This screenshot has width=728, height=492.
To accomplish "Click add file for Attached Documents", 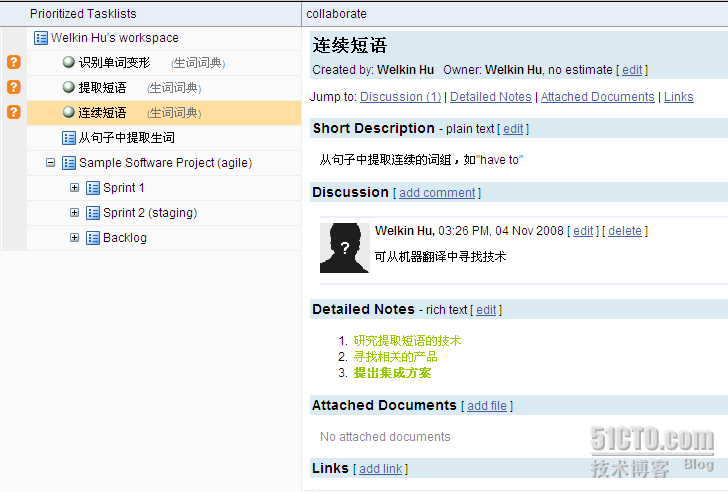I will click(487, 406).
